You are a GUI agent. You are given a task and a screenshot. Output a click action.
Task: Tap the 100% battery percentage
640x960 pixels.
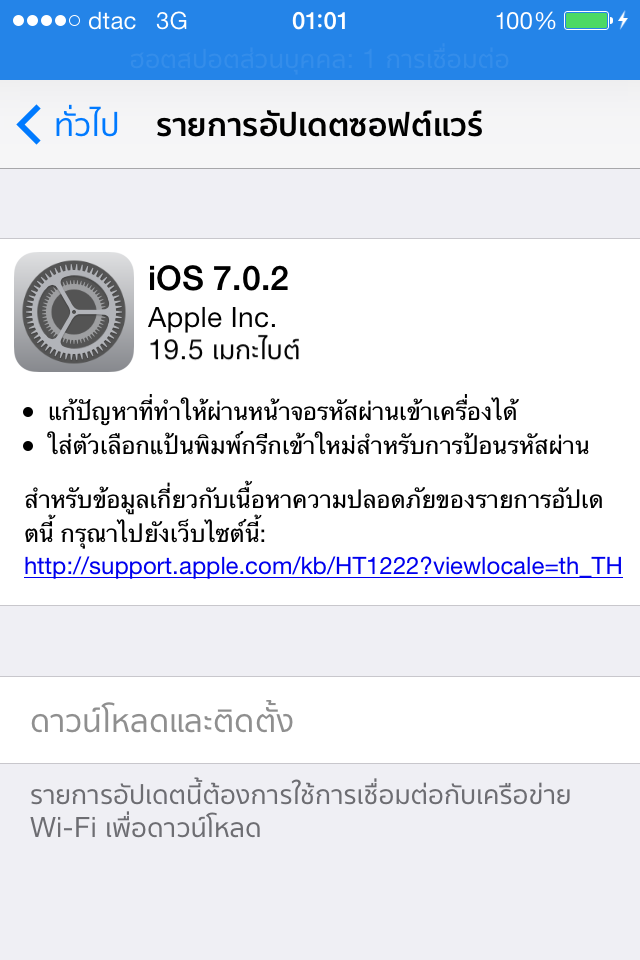[x=525, y=21]
